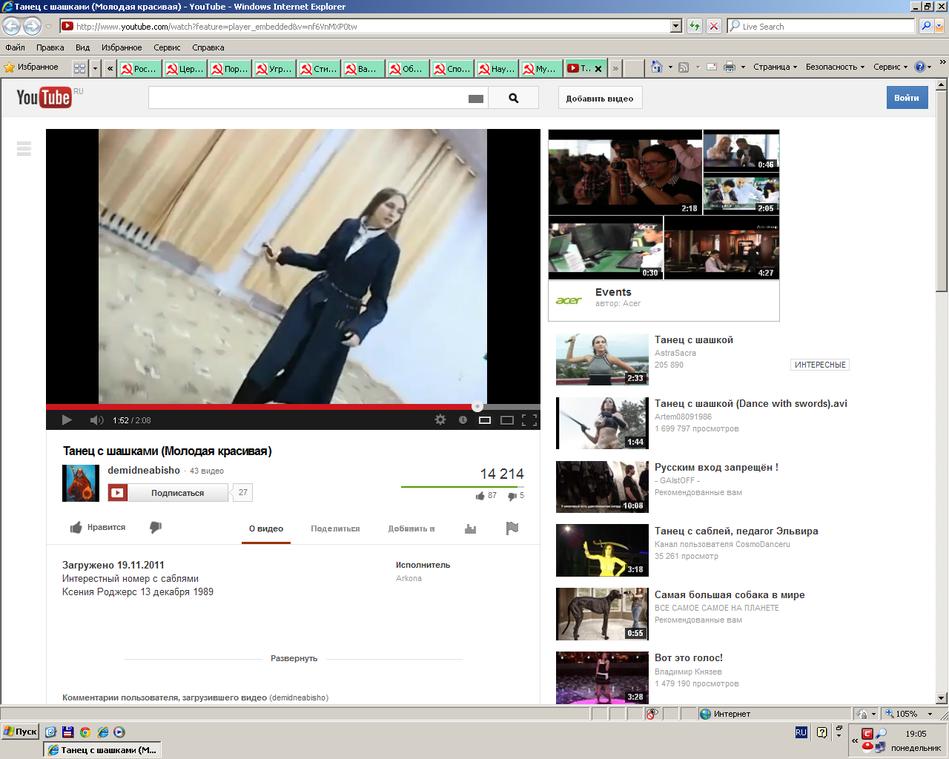Switch the video to fullscreen mode
Image resolution: width=949 pixels, height=759 pixels.
529,420
